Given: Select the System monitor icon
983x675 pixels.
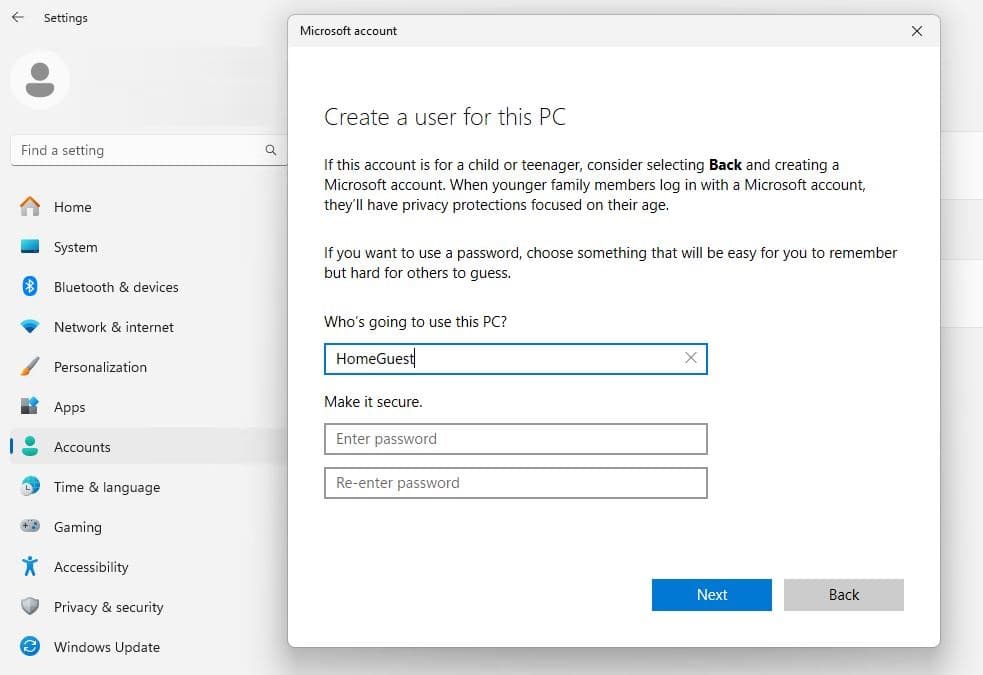Looking at the screenshot, I should click(x=30, y=247).
